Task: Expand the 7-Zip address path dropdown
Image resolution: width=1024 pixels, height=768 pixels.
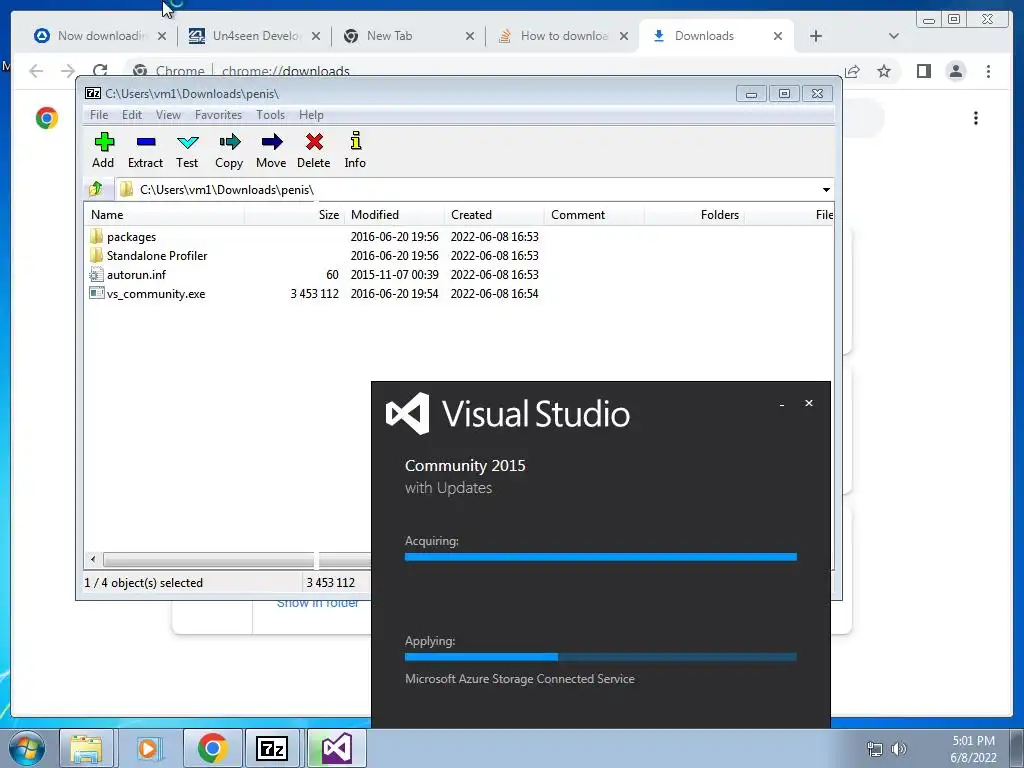Action: [x=826, y=189]
